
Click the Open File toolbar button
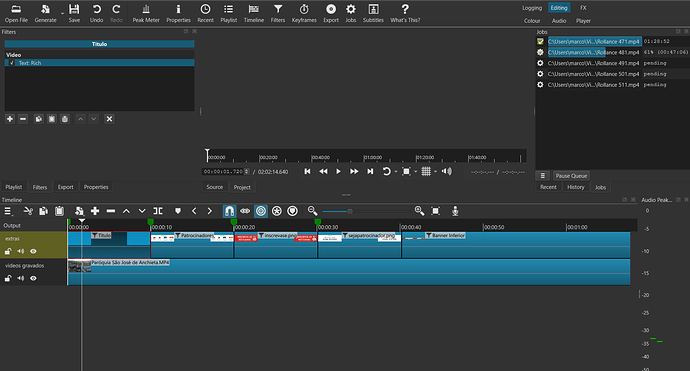click(16, 13)
